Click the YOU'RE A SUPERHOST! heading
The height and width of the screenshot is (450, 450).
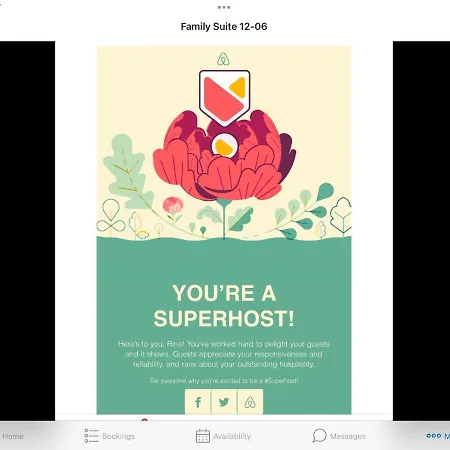224,306
